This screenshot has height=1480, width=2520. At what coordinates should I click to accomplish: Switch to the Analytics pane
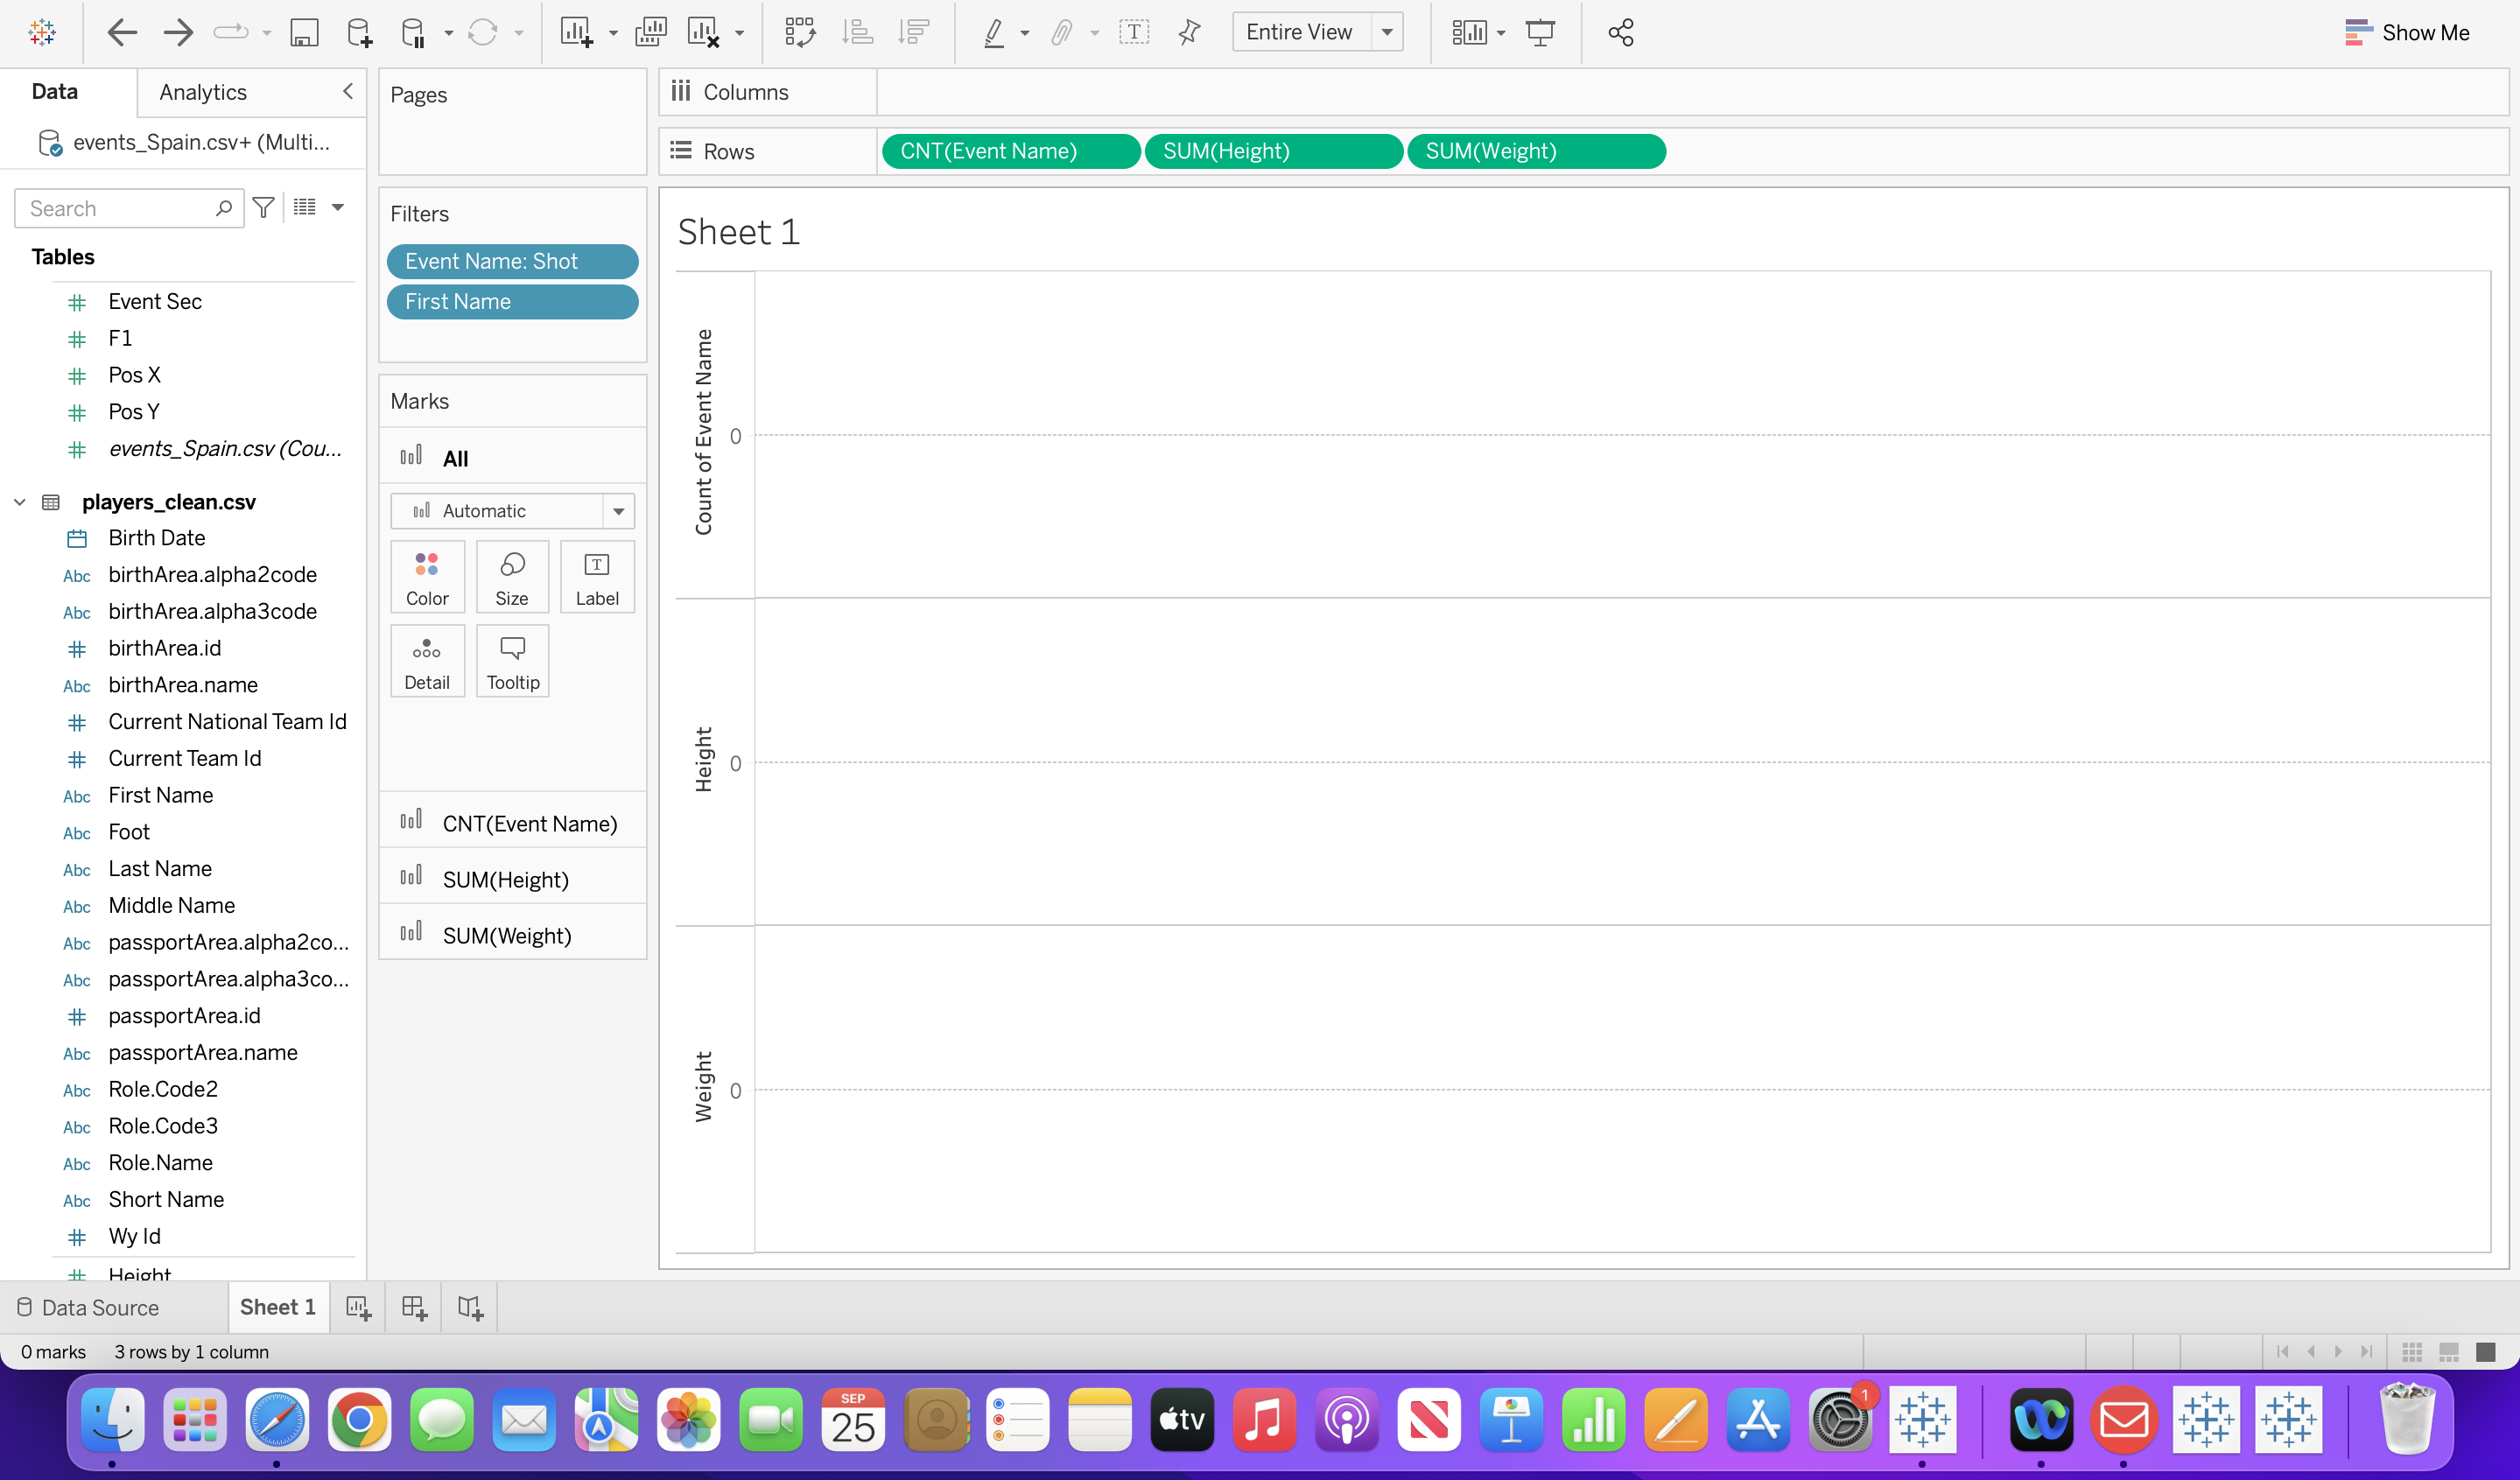[203, 91]
